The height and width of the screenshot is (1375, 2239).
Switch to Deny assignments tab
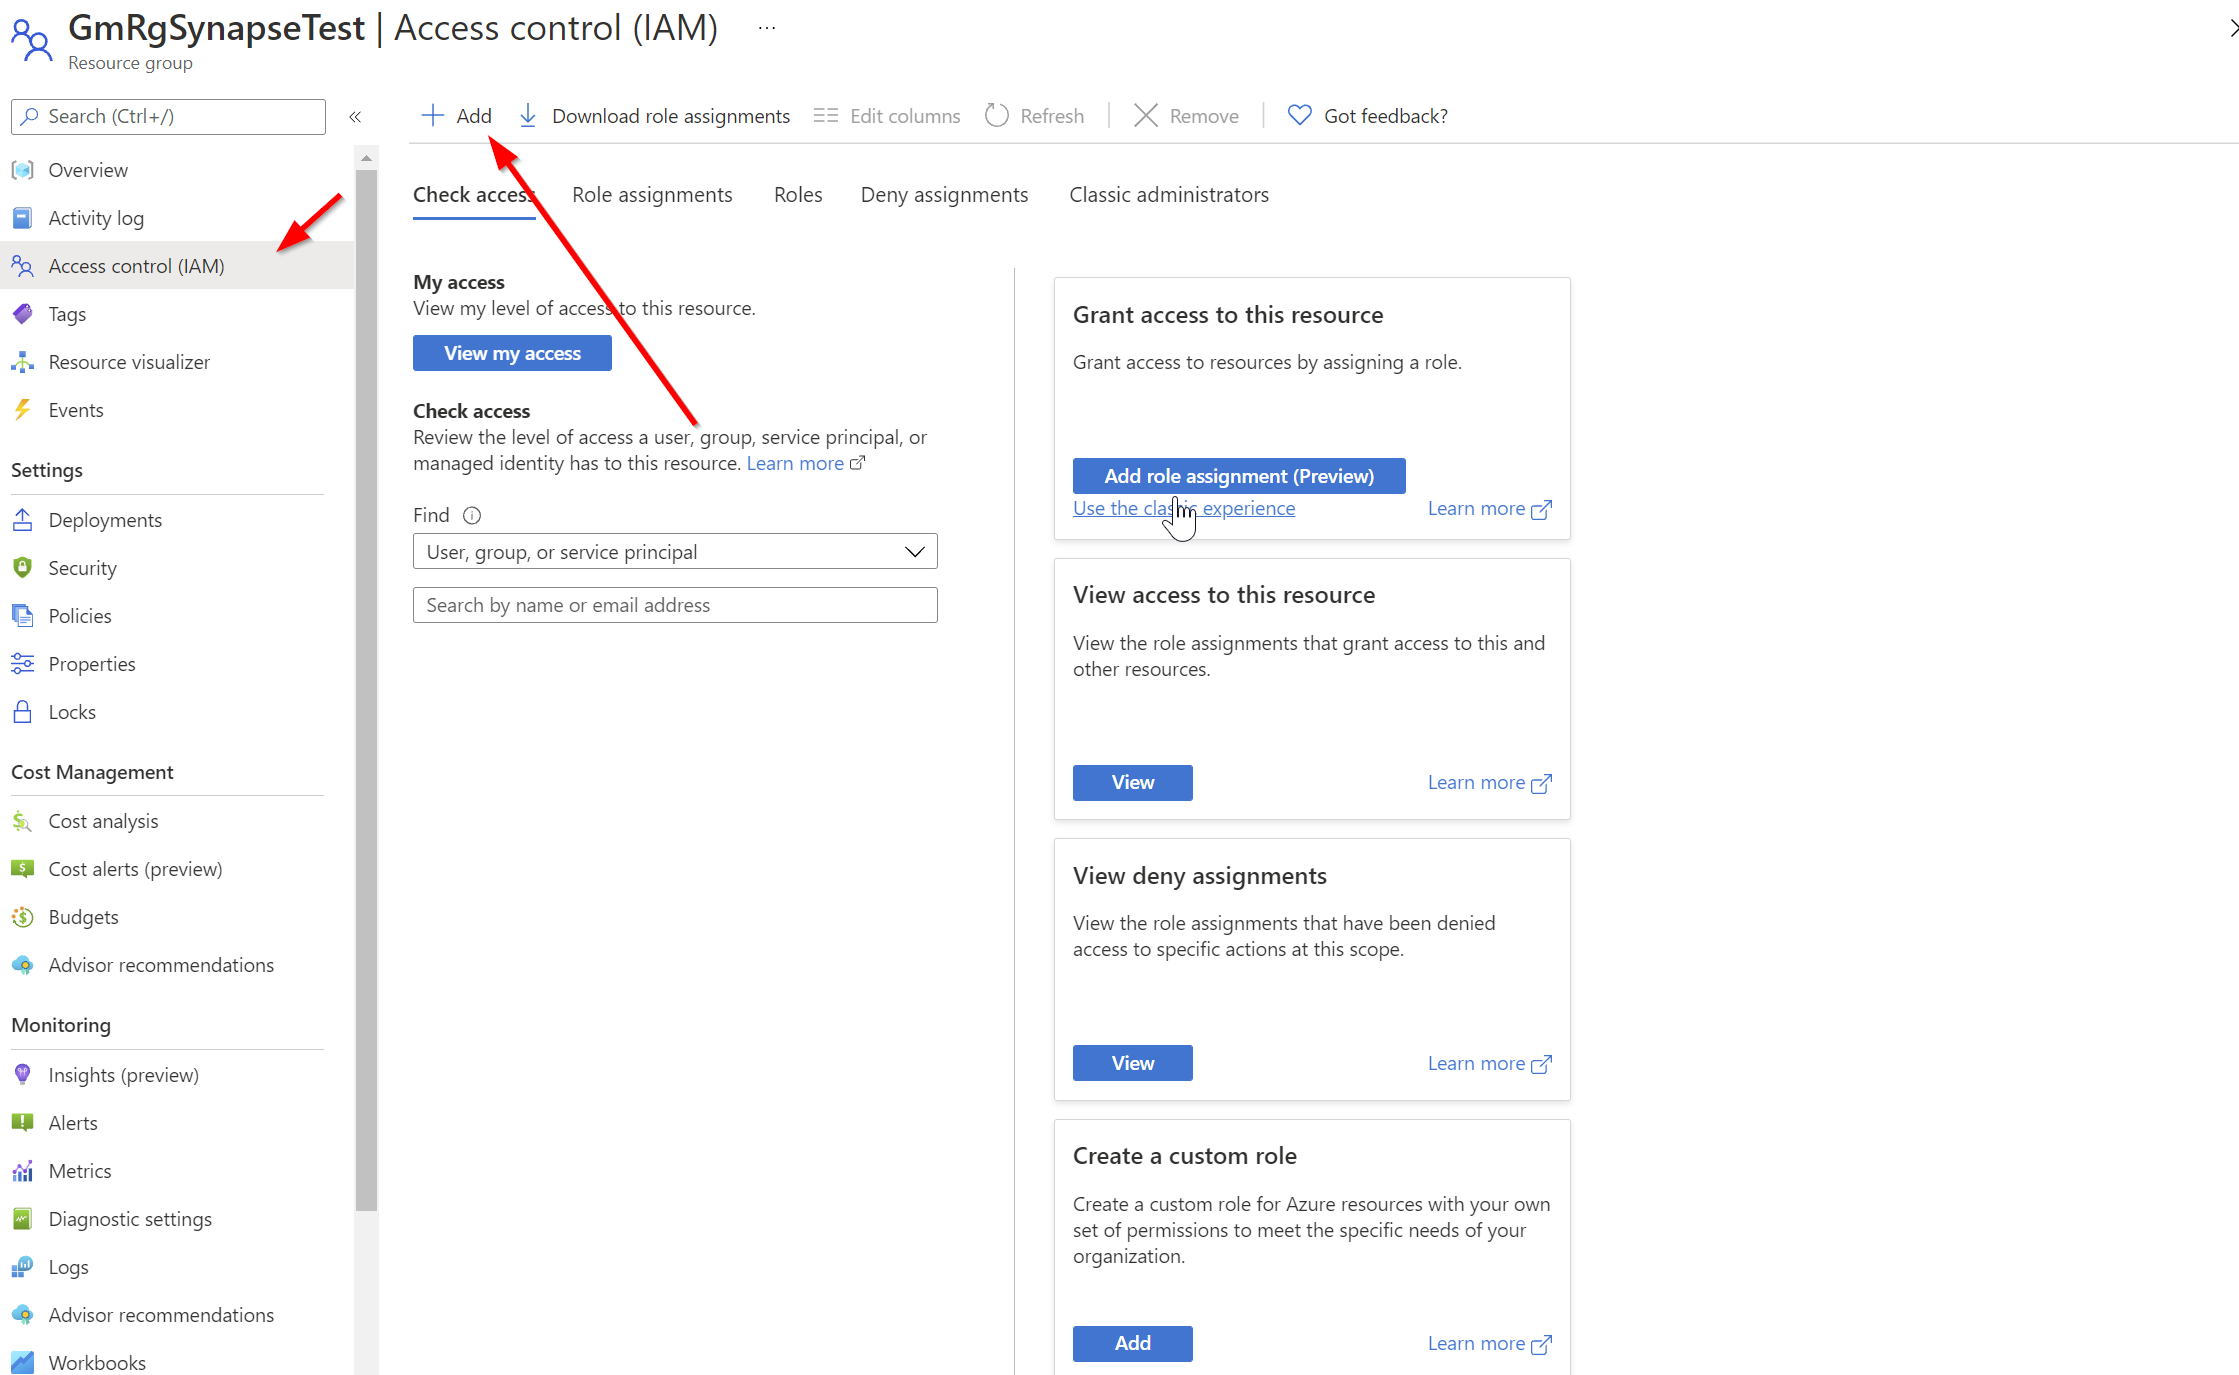(x=944, y=195)
